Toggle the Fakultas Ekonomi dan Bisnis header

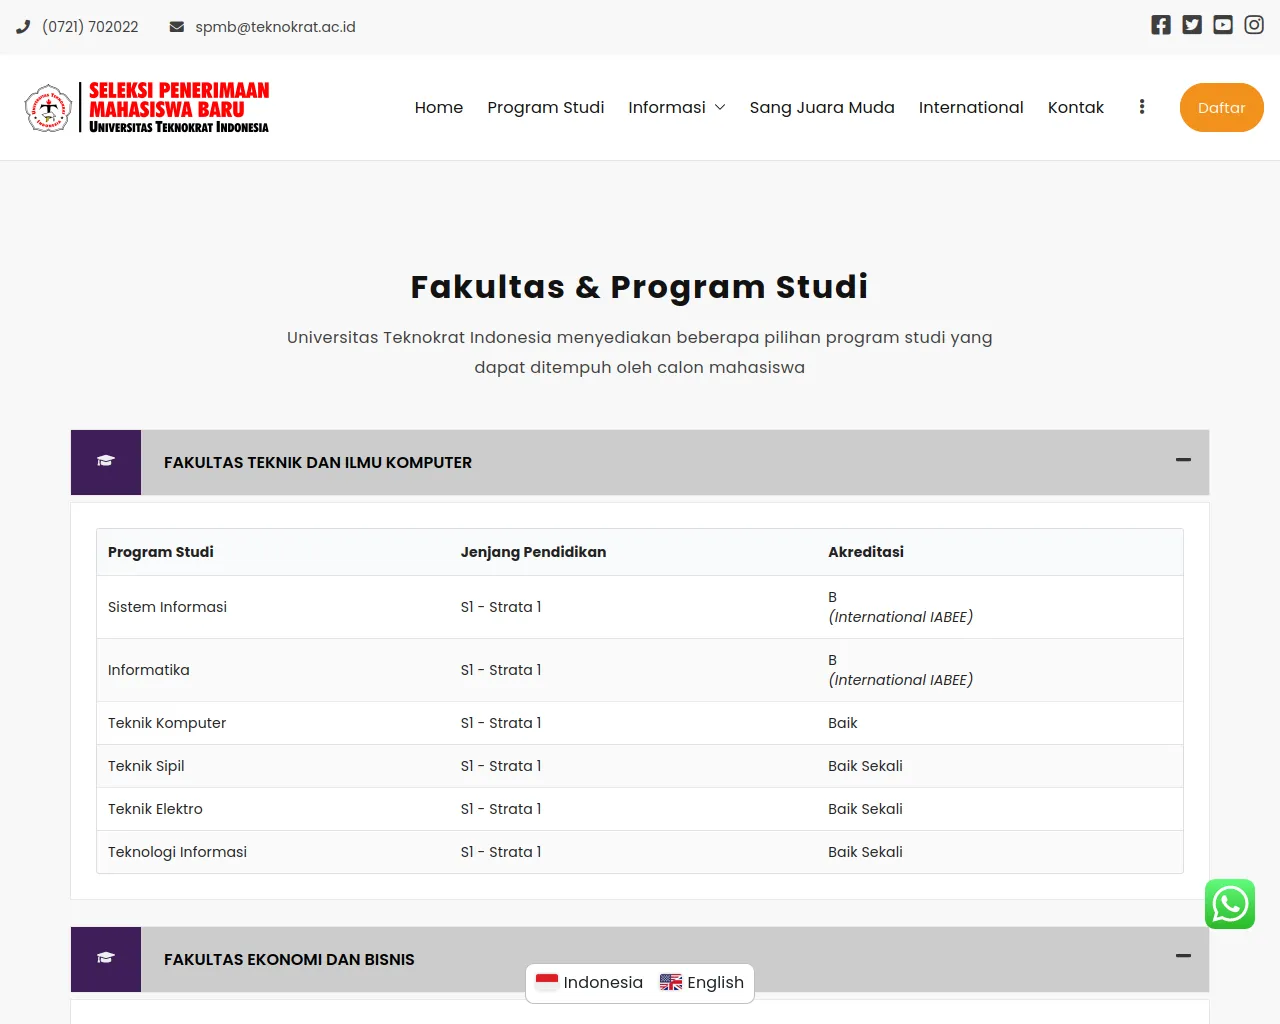[640, 959]
